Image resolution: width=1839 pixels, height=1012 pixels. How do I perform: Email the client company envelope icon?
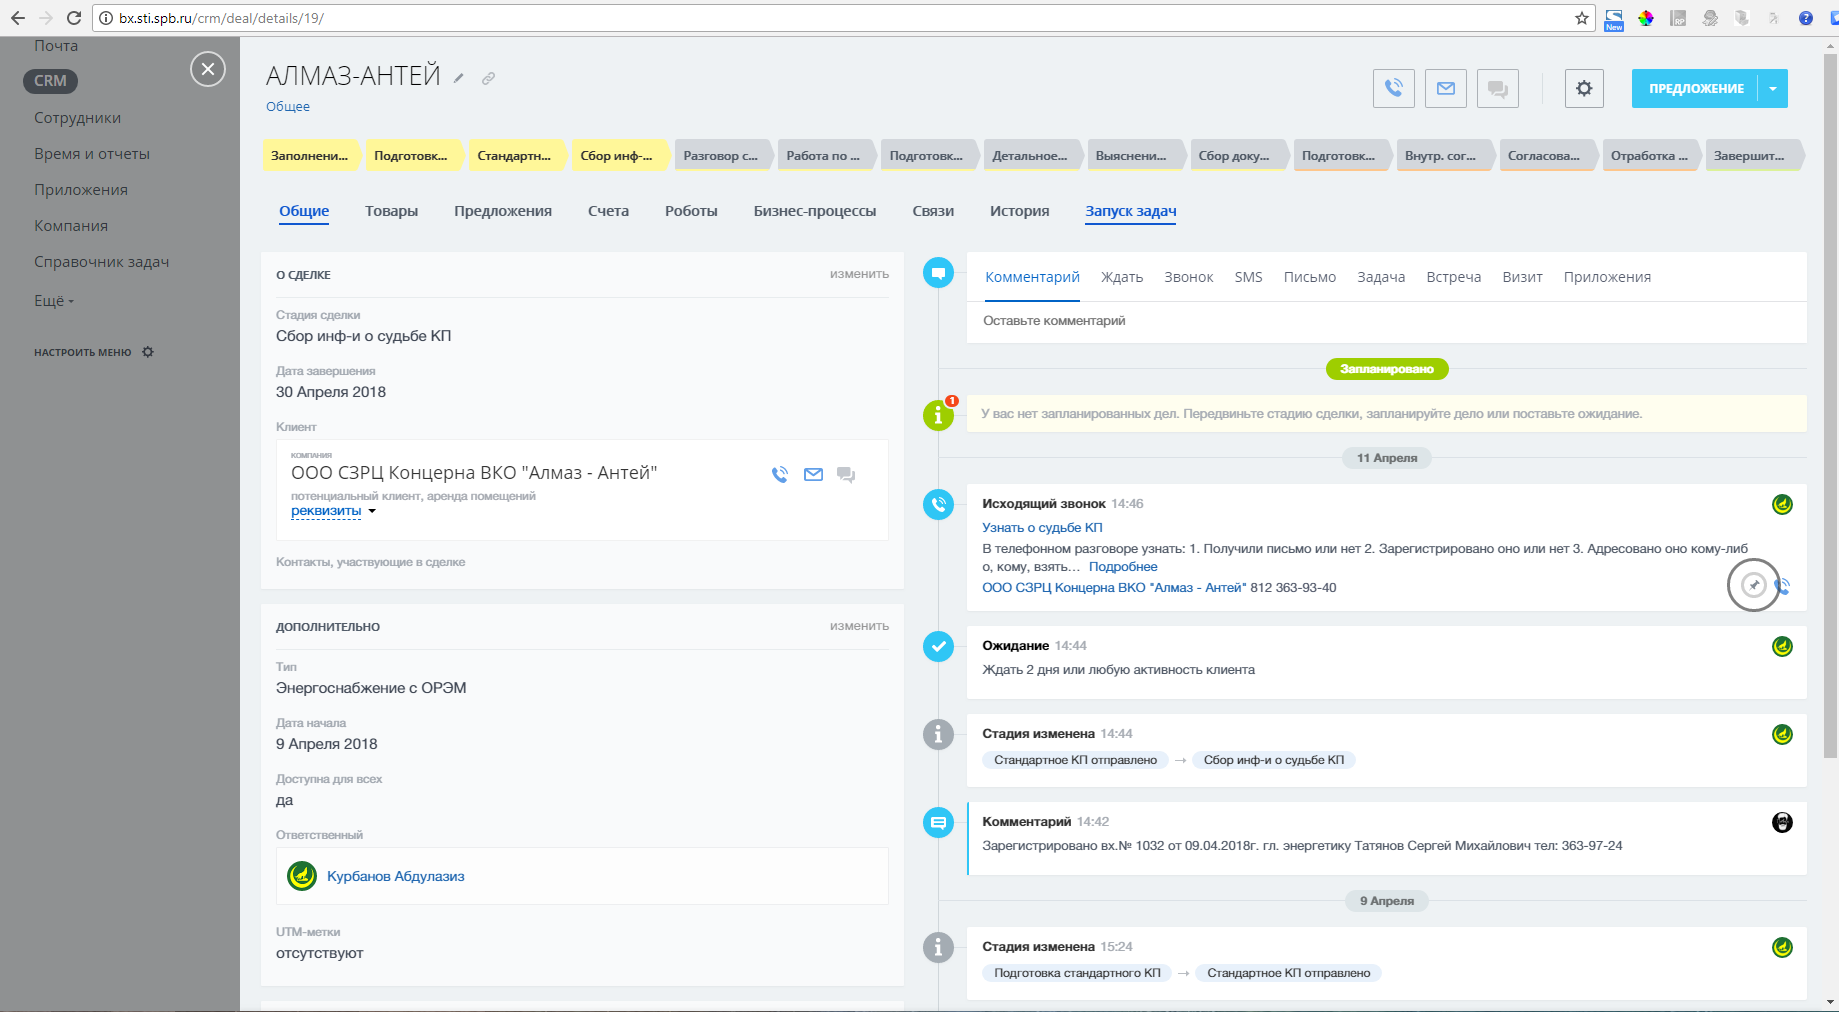coord(814,475)
